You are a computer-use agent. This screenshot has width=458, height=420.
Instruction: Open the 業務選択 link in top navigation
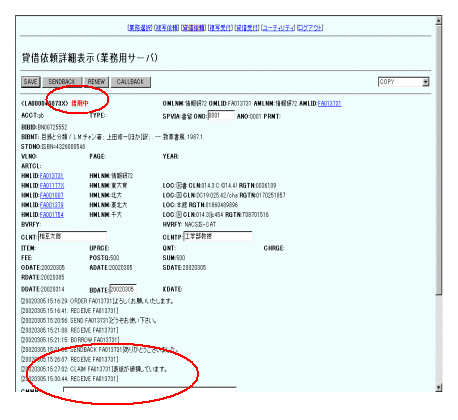tap(140, 28)
